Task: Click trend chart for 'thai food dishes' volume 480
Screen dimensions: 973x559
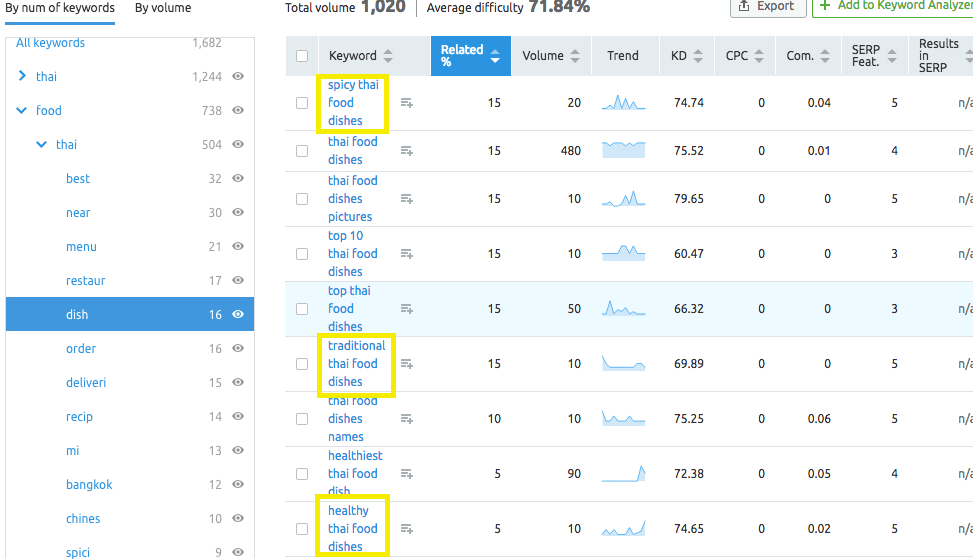Action: point(623,150)
